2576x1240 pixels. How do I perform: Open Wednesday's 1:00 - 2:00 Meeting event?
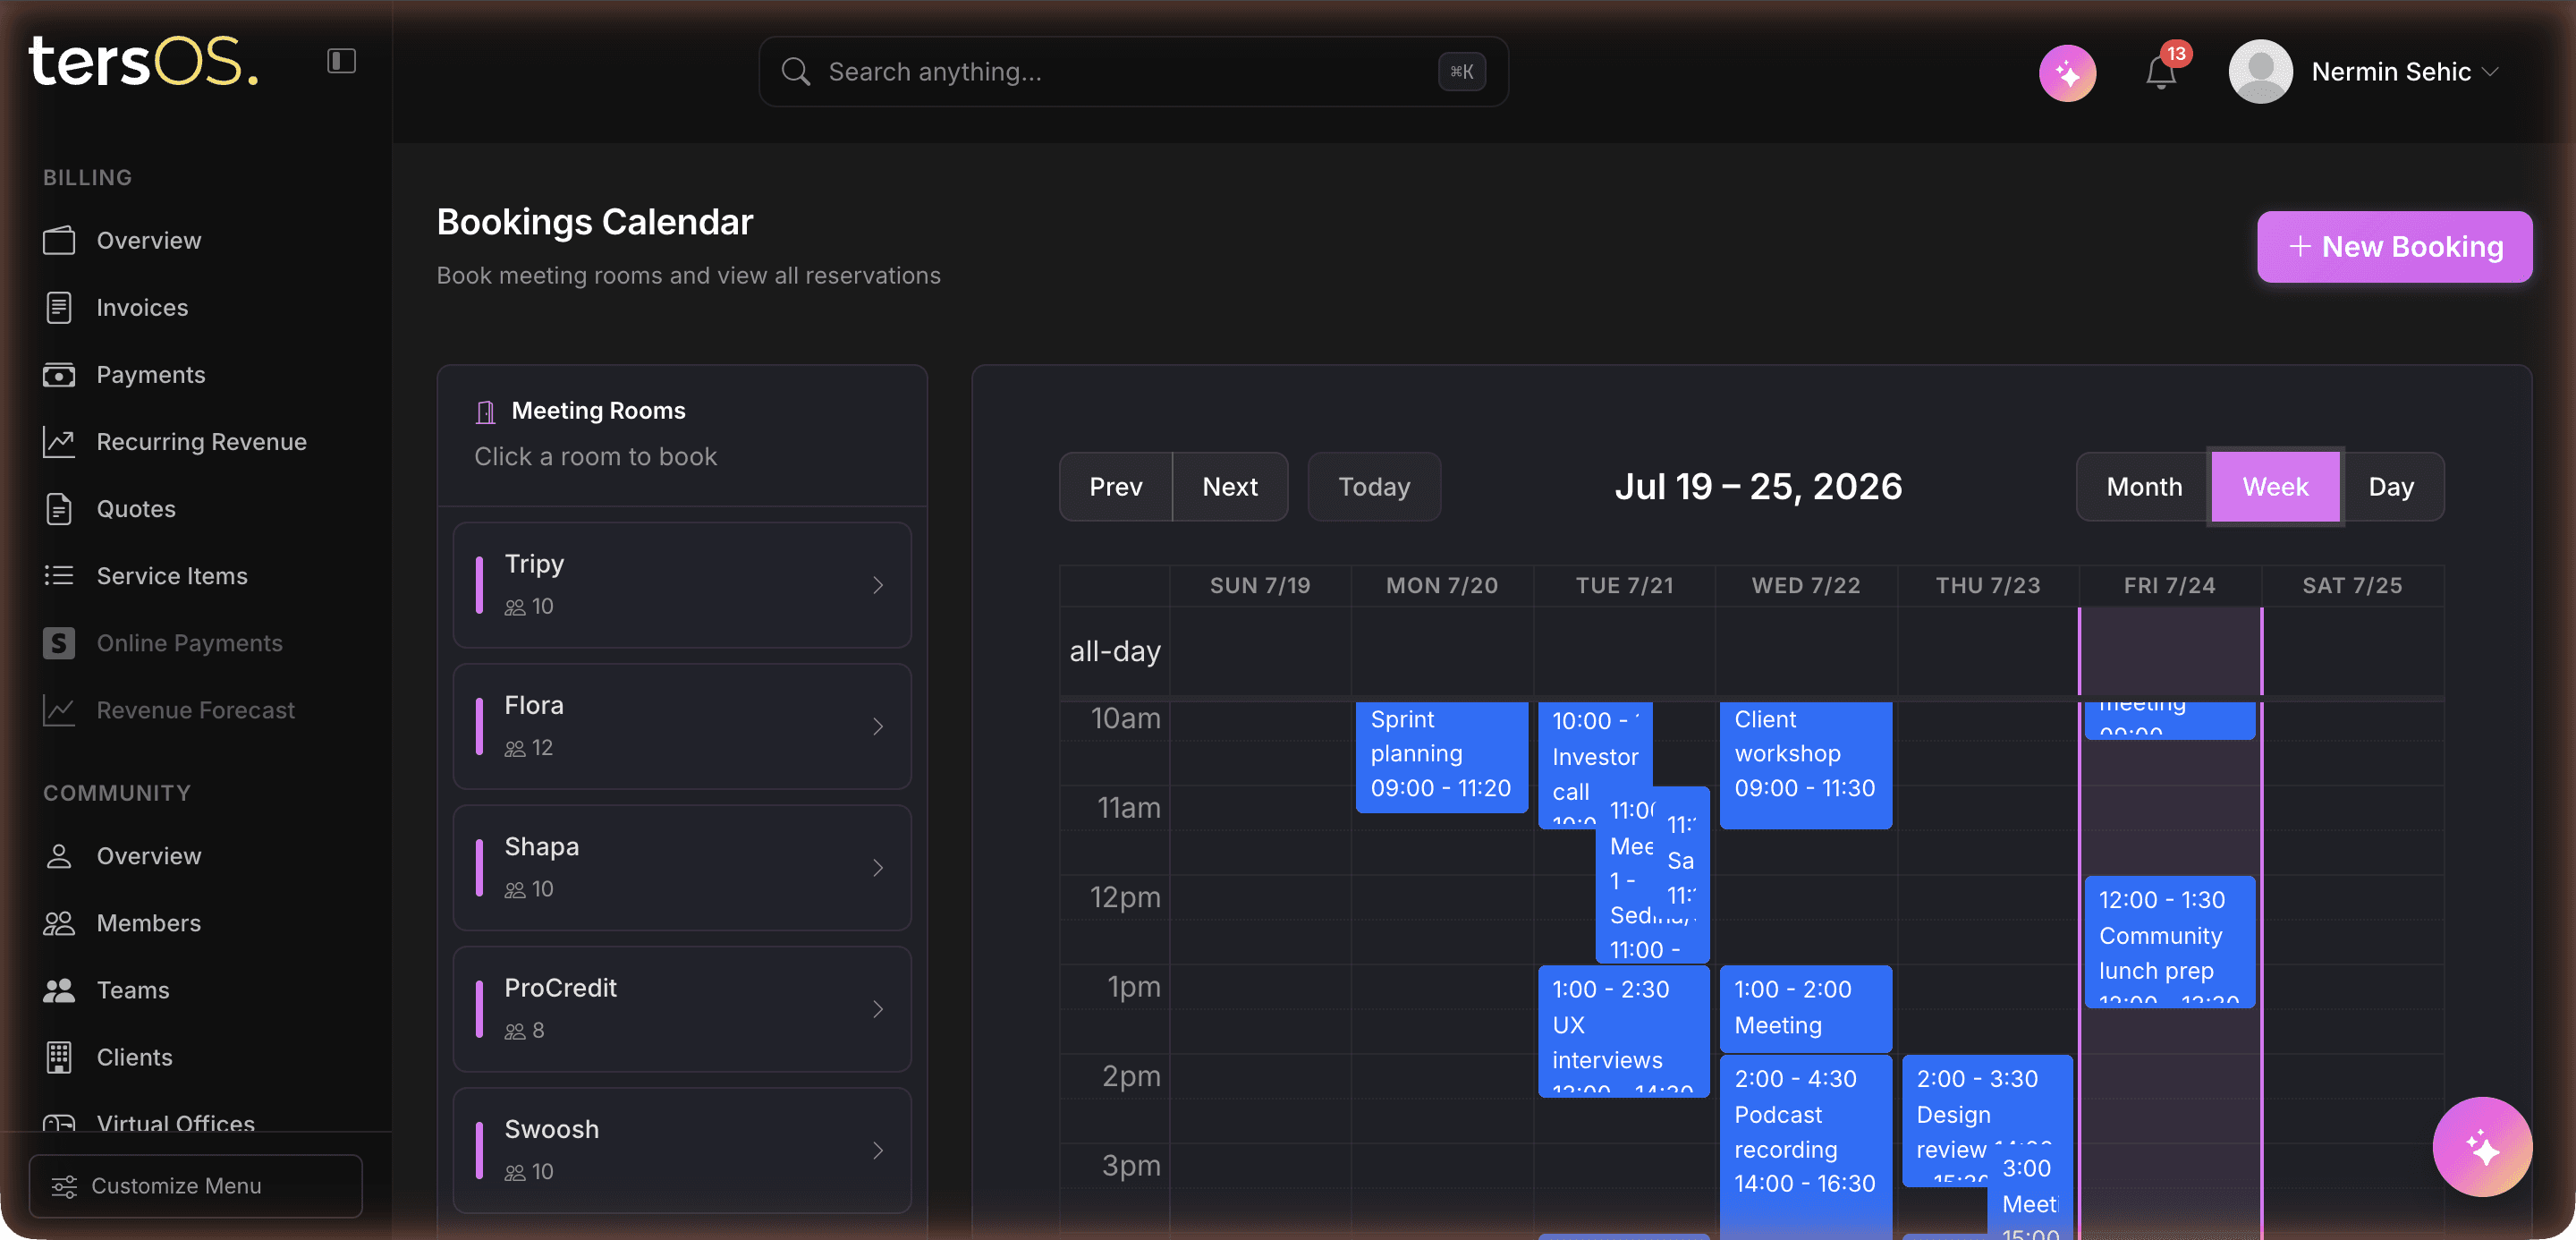pyautogui.click(x=1805, y=1008)
